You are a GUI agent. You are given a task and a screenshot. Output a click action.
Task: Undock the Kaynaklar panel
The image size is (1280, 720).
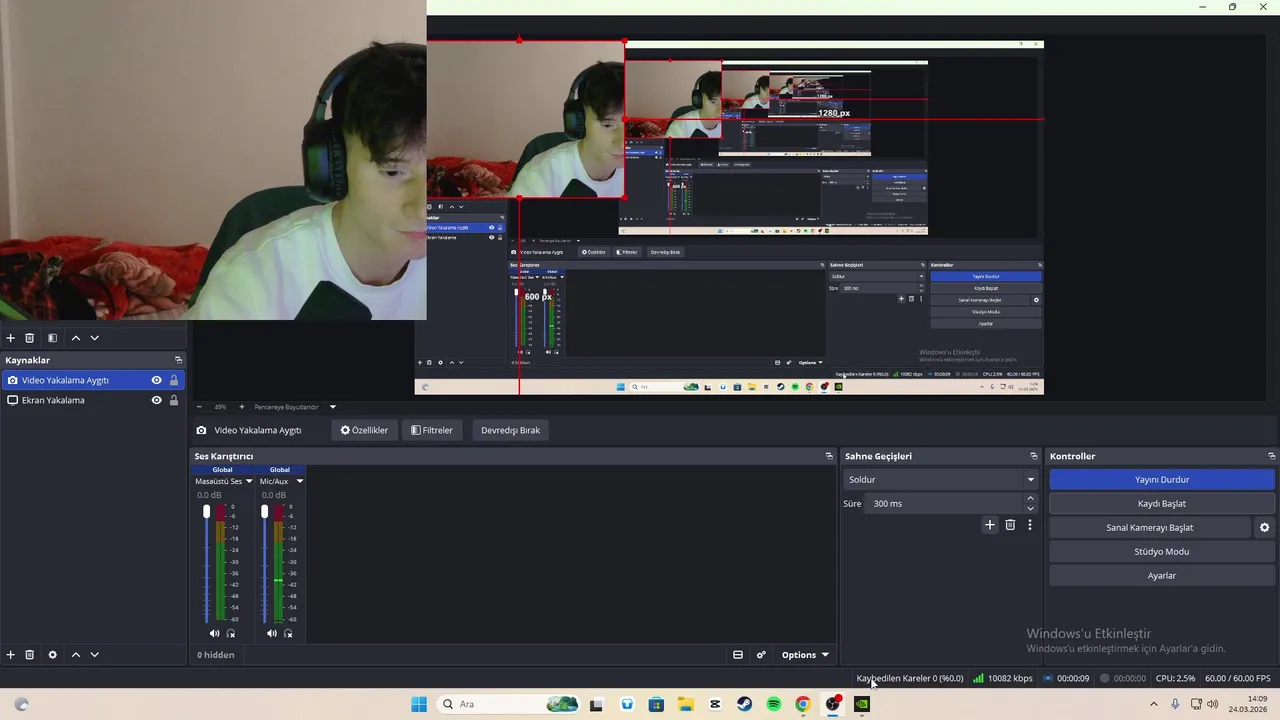pyautogui.click(x=179, y=360)
